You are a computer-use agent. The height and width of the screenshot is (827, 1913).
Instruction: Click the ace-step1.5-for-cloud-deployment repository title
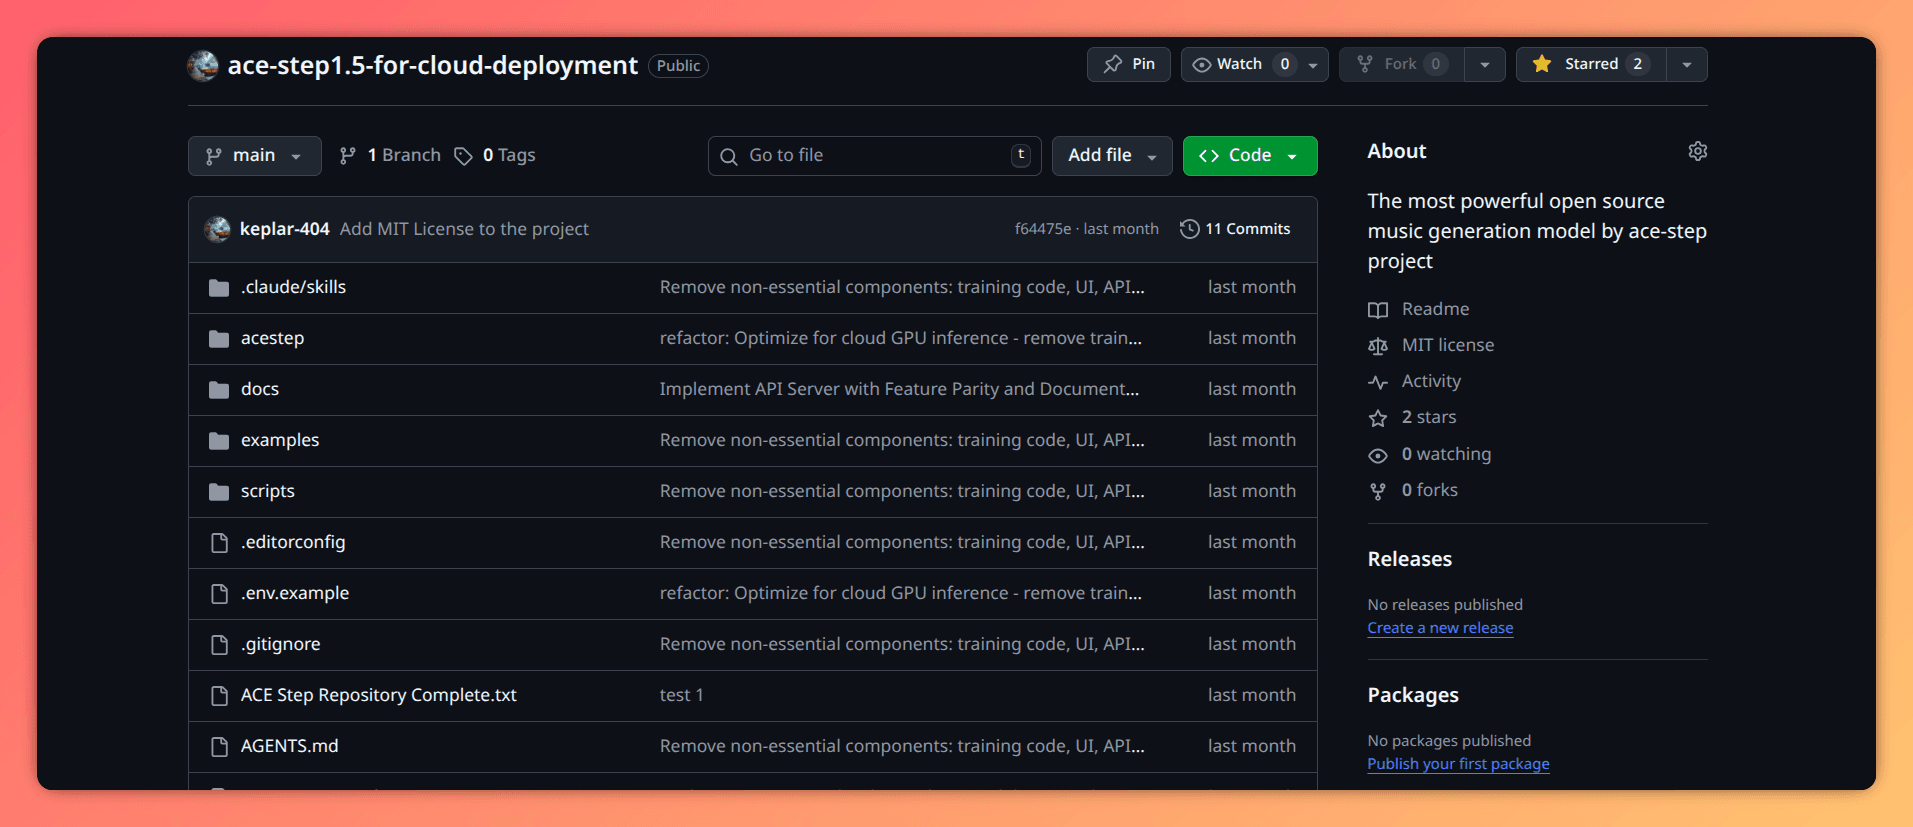click(x=432, y=65)
